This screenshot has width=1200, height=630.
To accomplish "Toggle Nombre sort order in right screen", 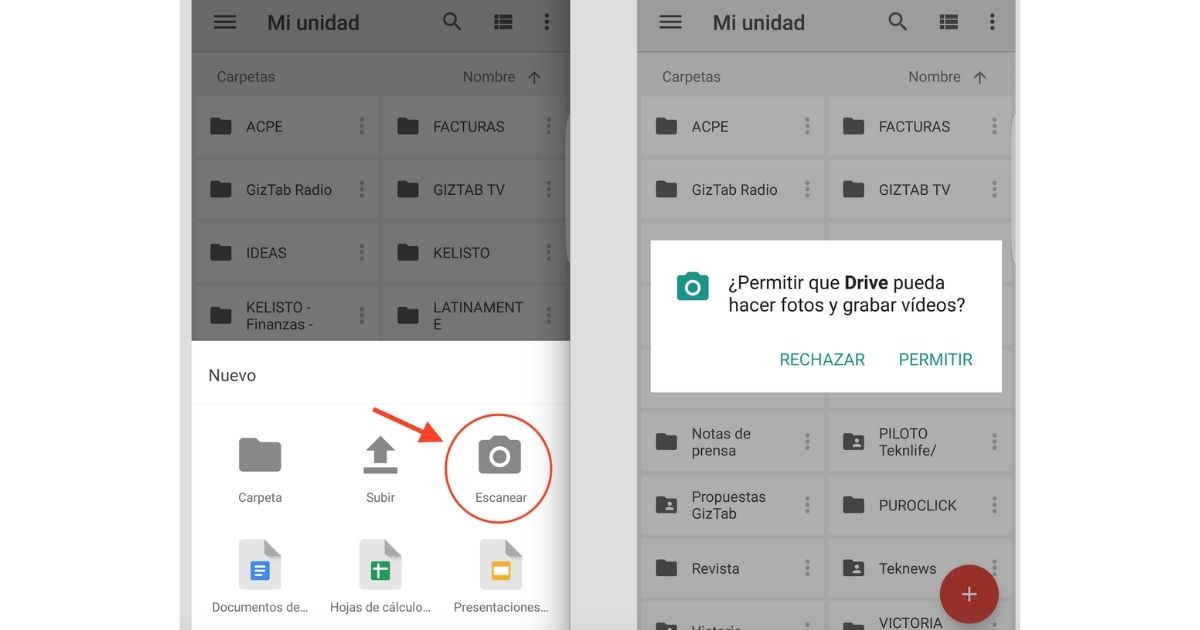I will pos(948,77).
